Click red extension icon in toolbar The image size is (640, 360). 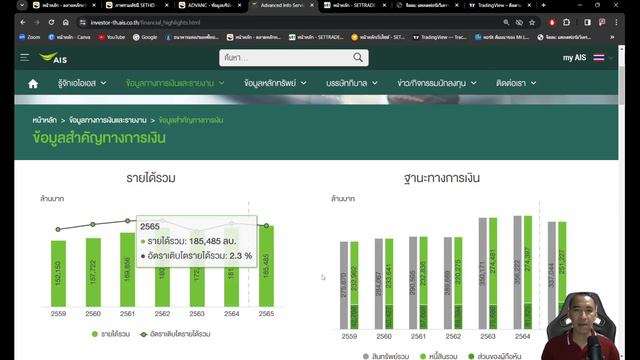[x=552, y=22]
